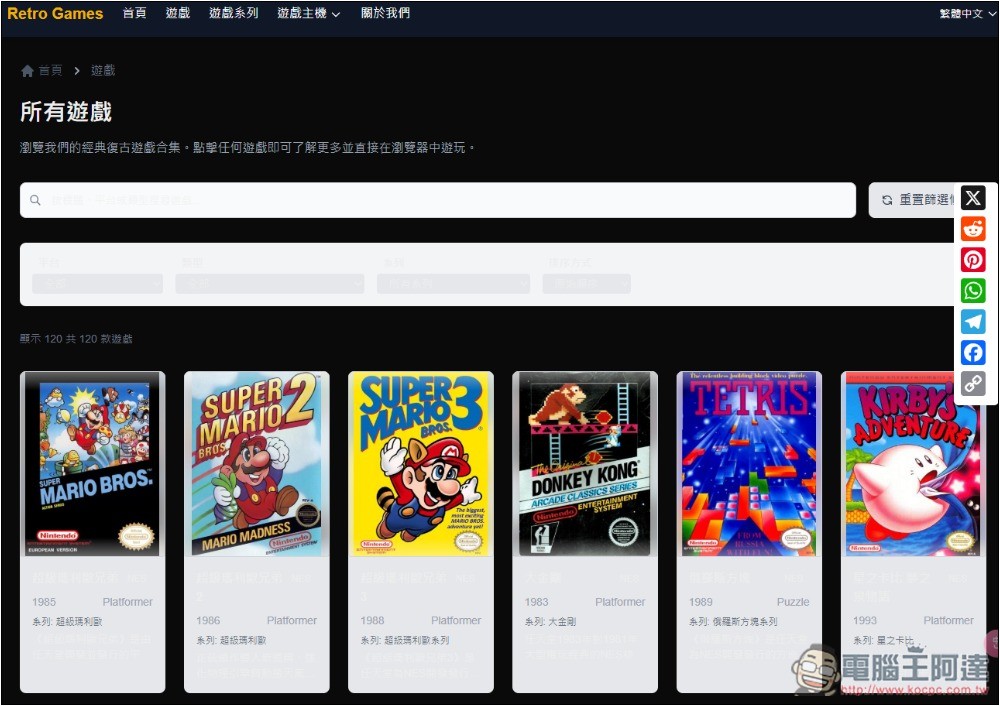
Task: Pin the page using the Pinterest icon
Action: pyautogui.click(x=972, y=259)
